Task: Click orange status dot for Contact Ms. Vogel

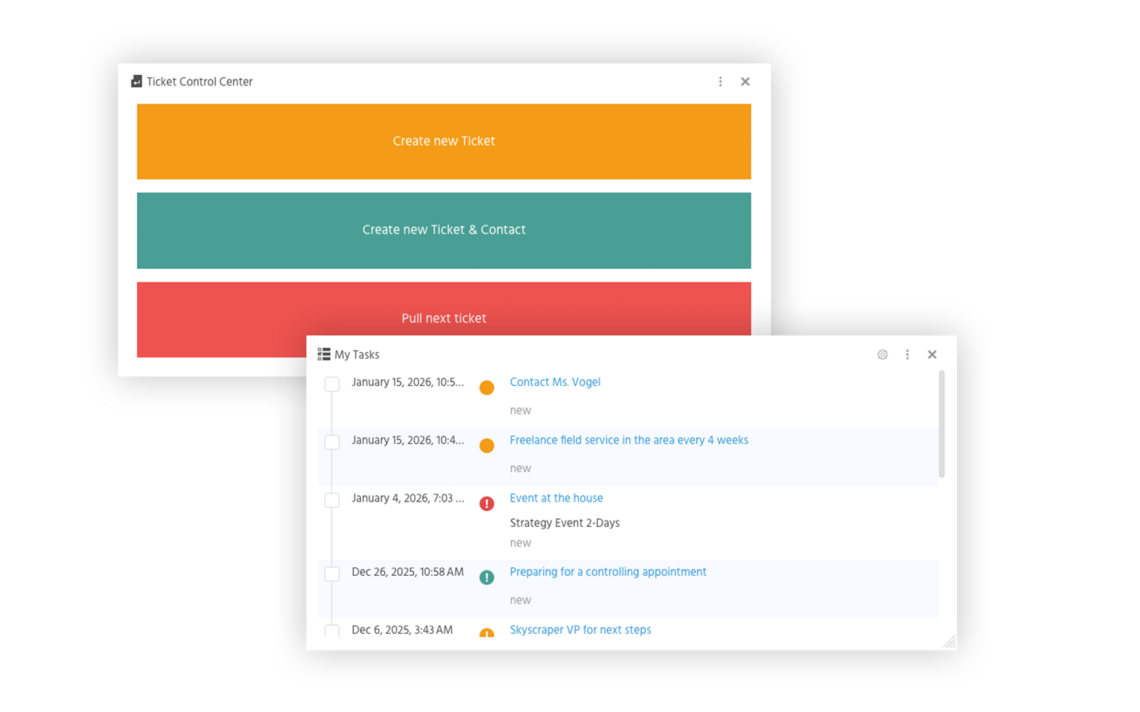Action: pos(487,388)
